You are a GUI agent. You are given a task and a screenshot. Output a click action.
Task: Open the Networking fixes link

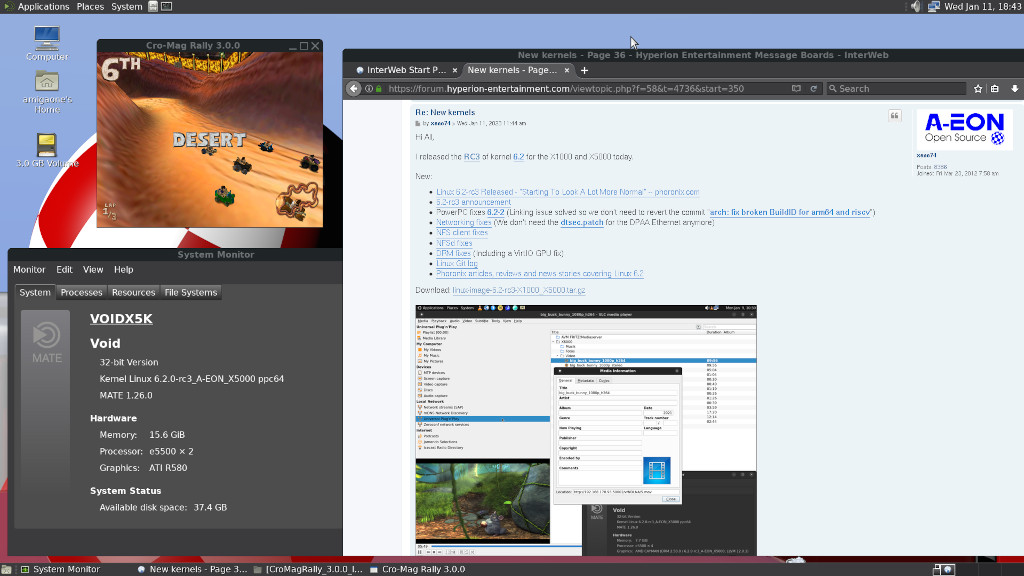click(464, 222)
